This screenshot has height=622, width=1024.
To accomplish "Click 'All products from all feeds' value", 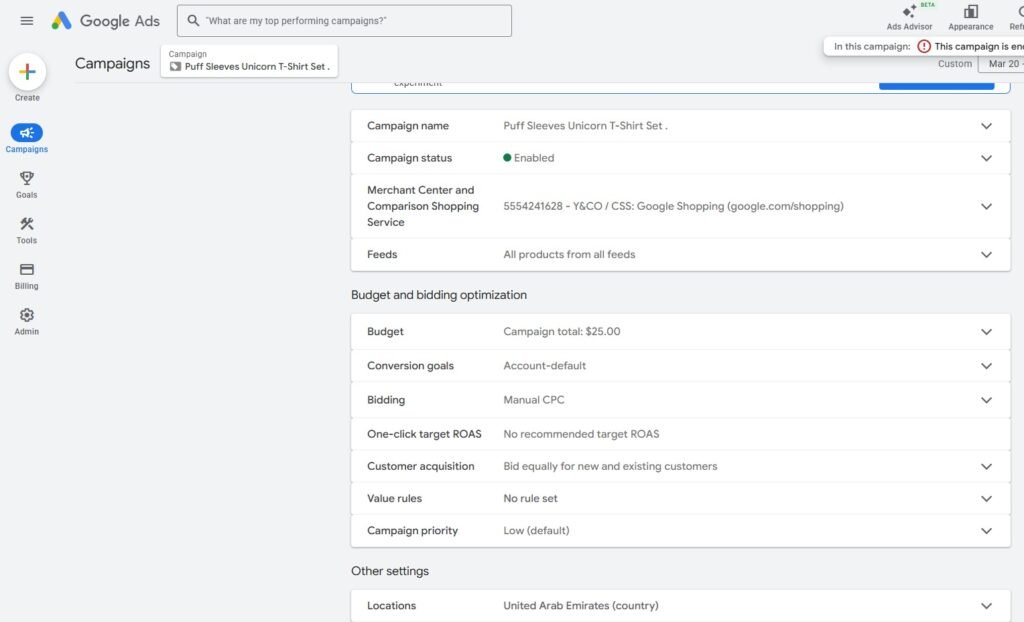I will pos(569,255).
